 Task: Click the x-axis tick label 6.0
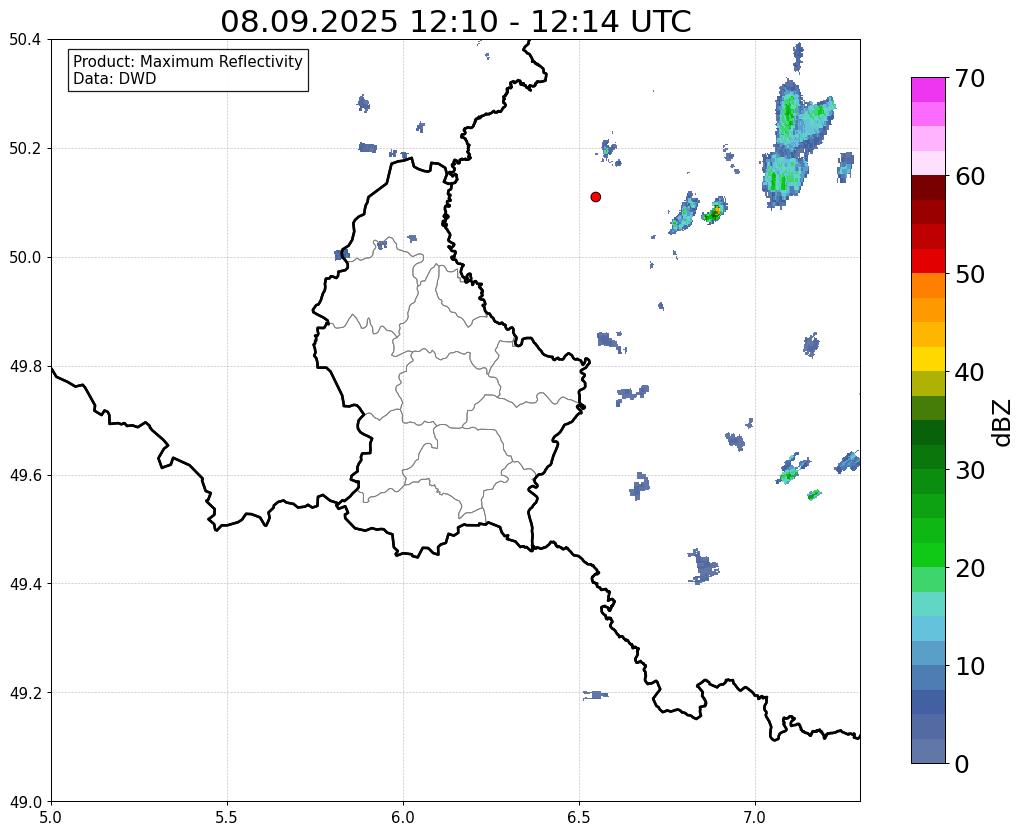(403, 818)
